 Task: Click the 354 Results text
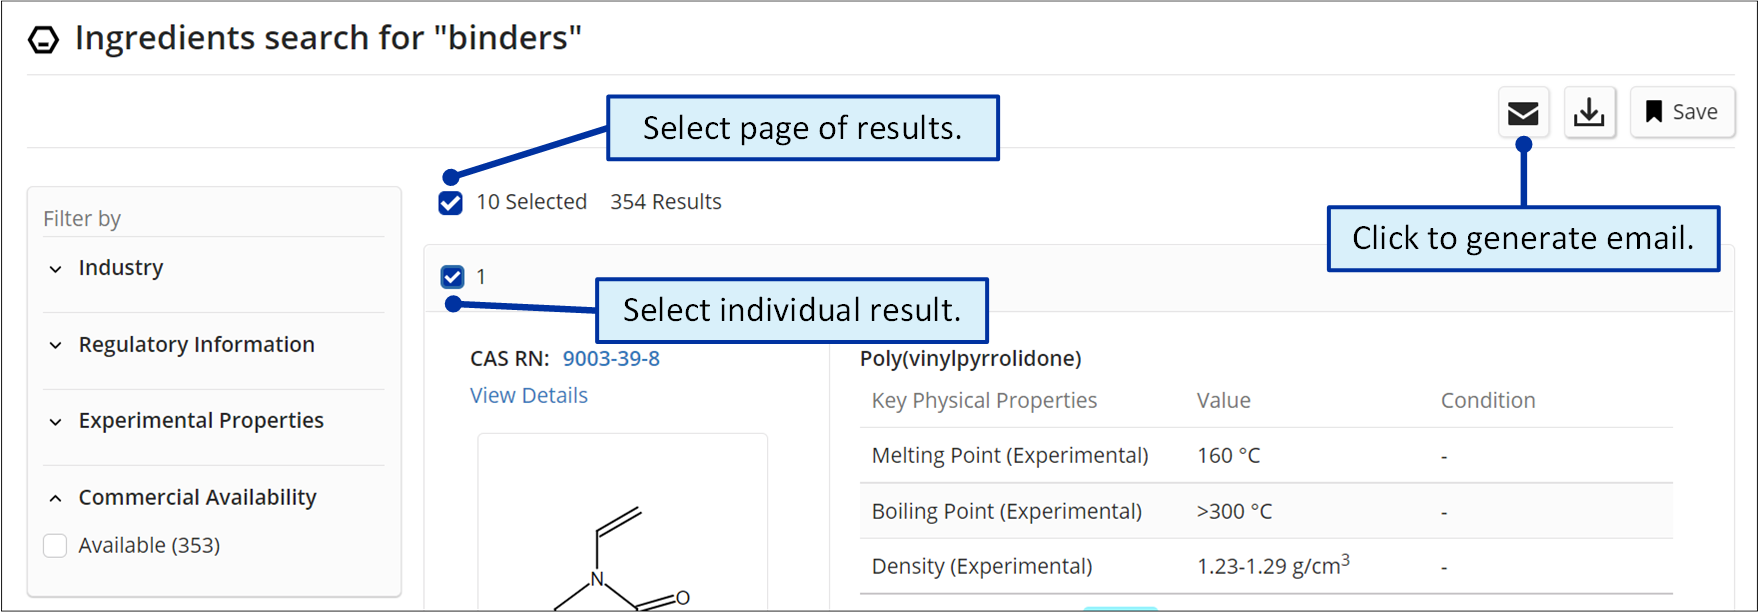pyautogui.click(x=666, y=202)
